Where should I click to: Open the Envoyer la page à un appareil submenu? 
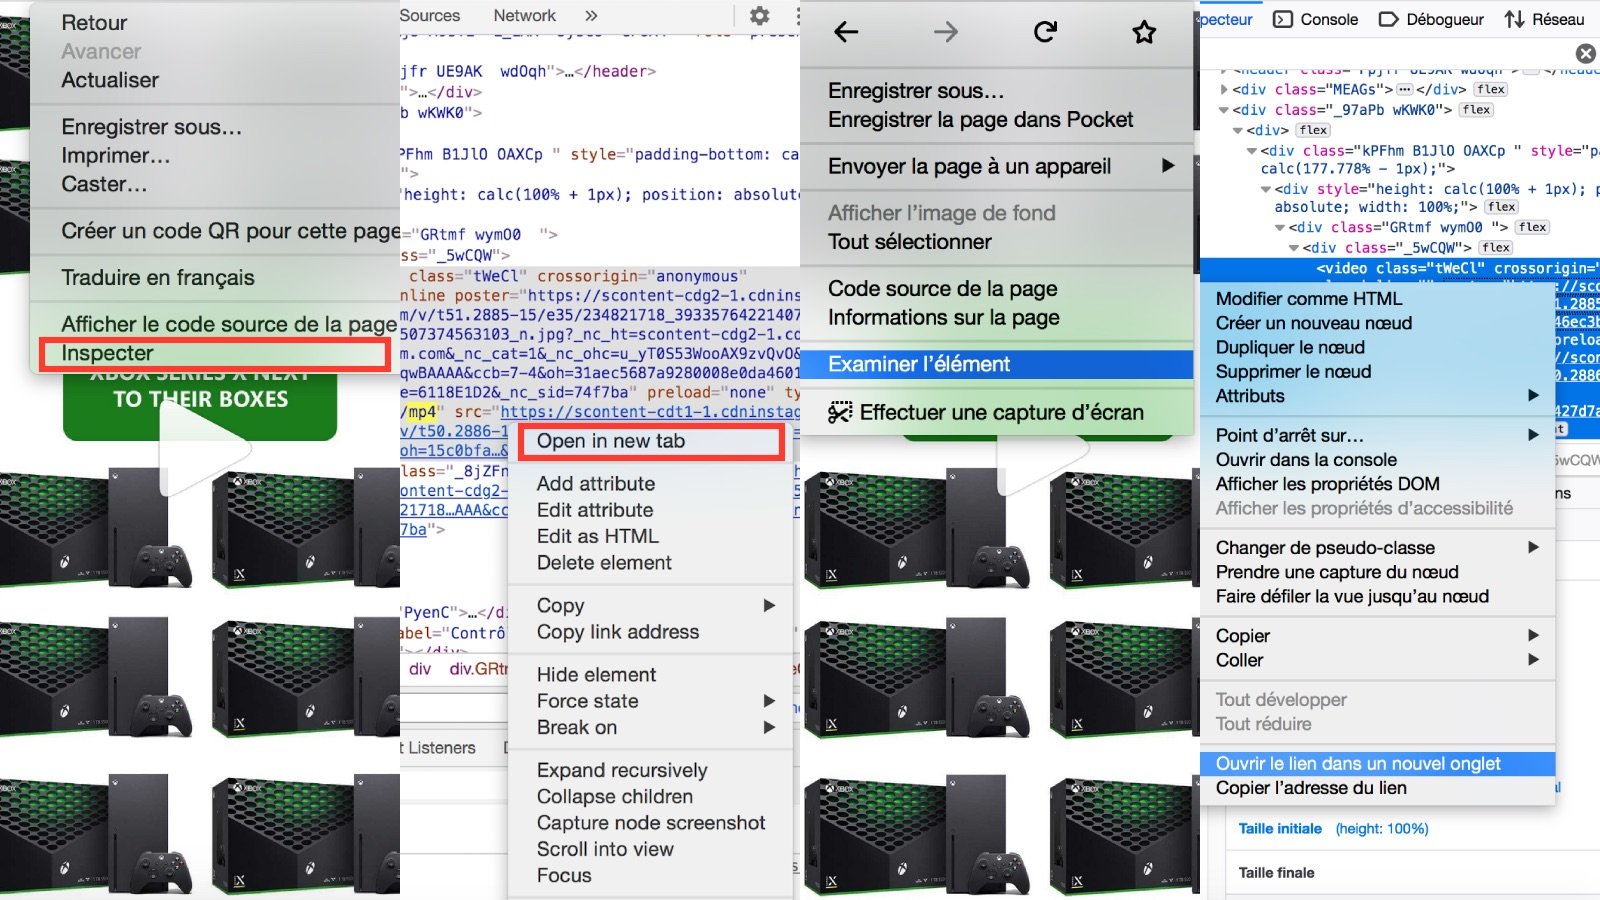pos(969,166)
